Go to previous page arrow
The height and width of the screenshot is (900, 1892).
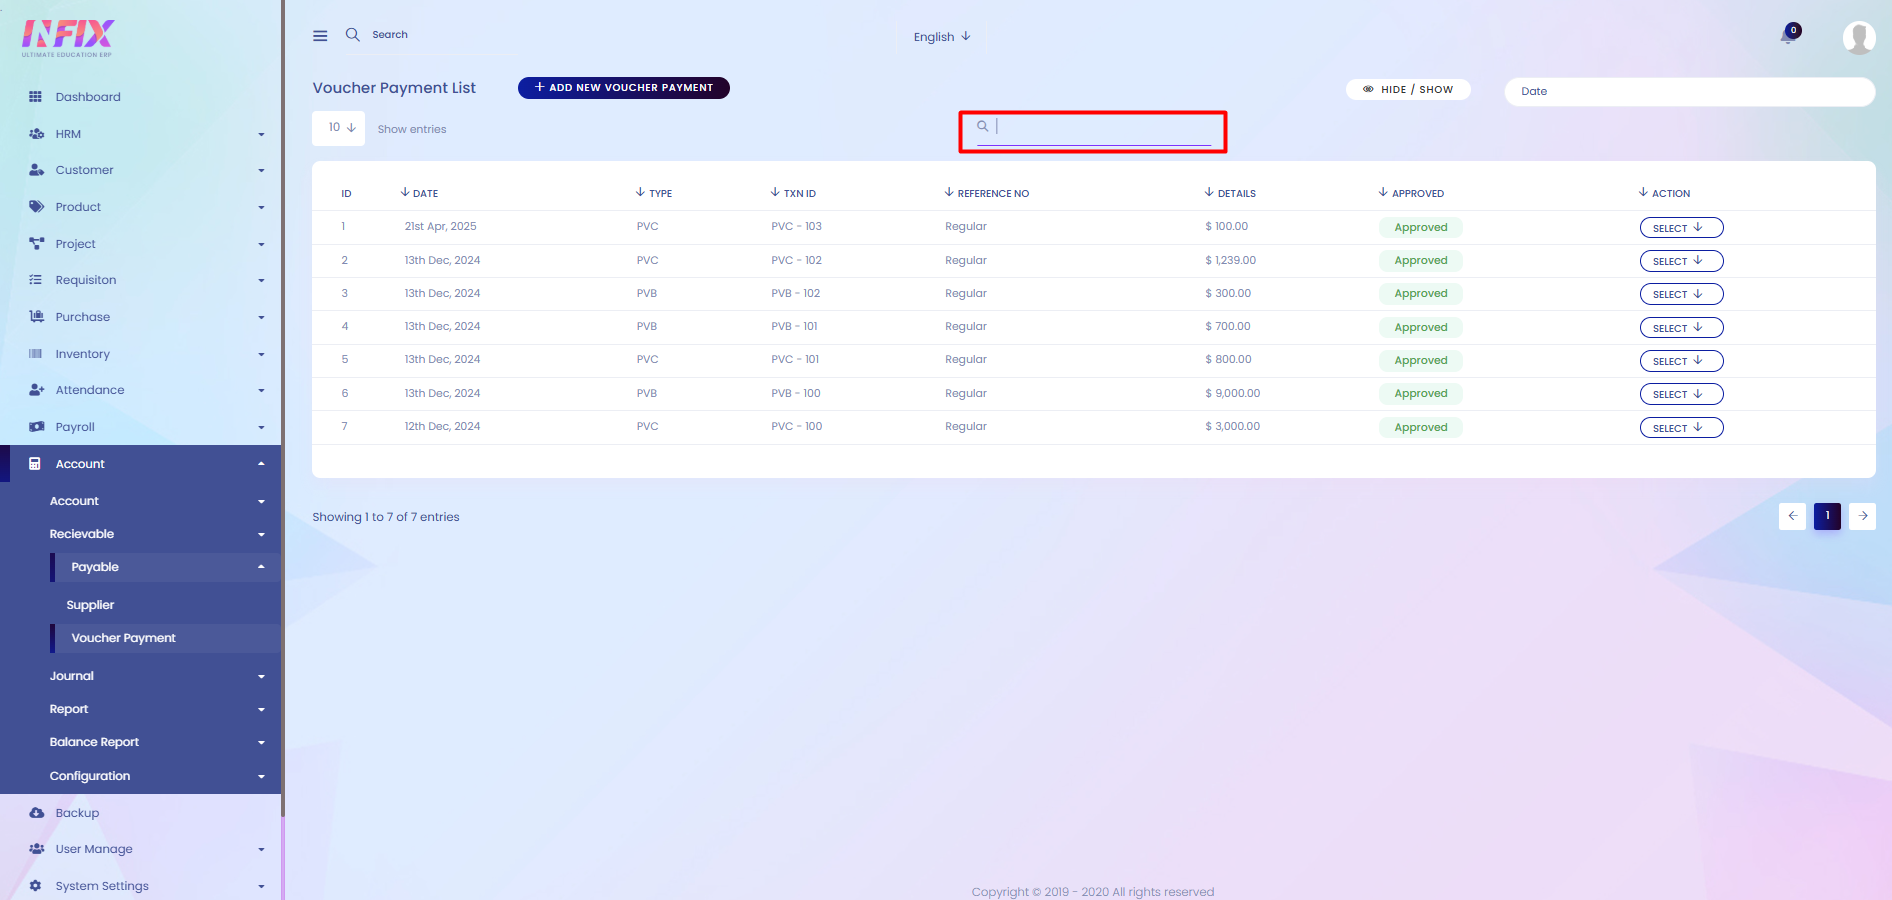tap(1792, 516)
